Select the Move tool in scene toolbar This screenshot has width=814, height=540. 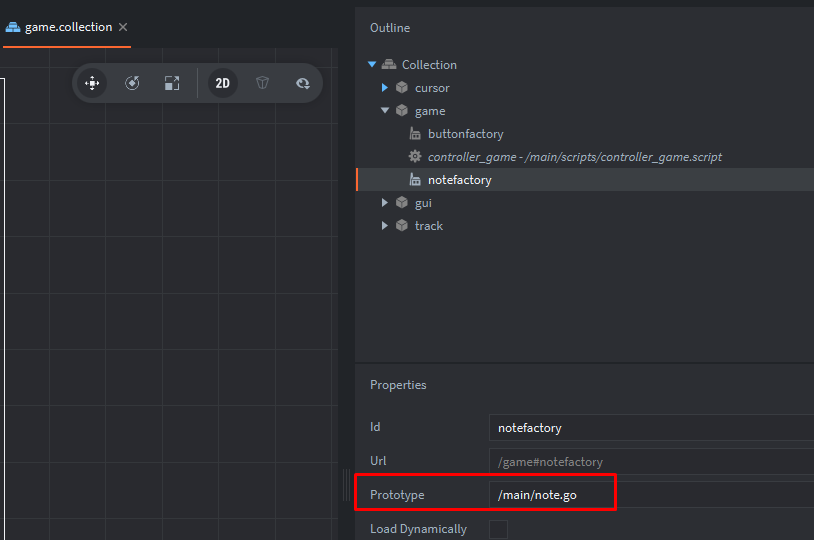tap(92, 83)
